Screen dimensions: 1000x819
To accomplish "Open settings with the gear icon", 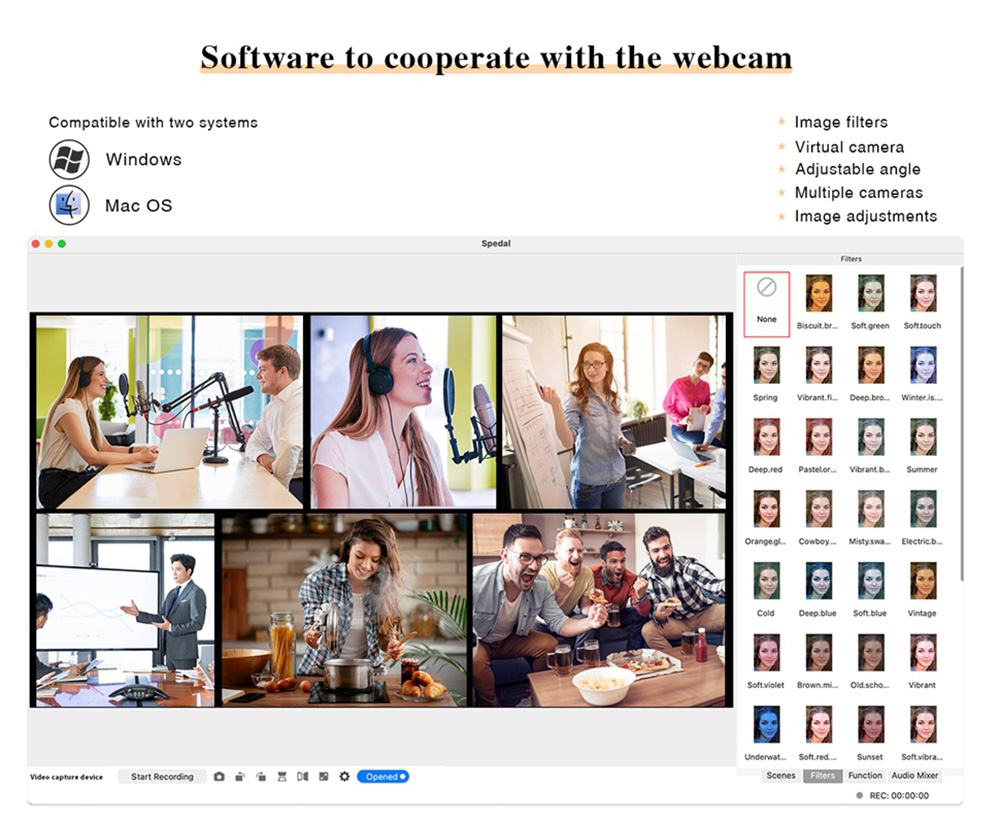I will 345,777.
